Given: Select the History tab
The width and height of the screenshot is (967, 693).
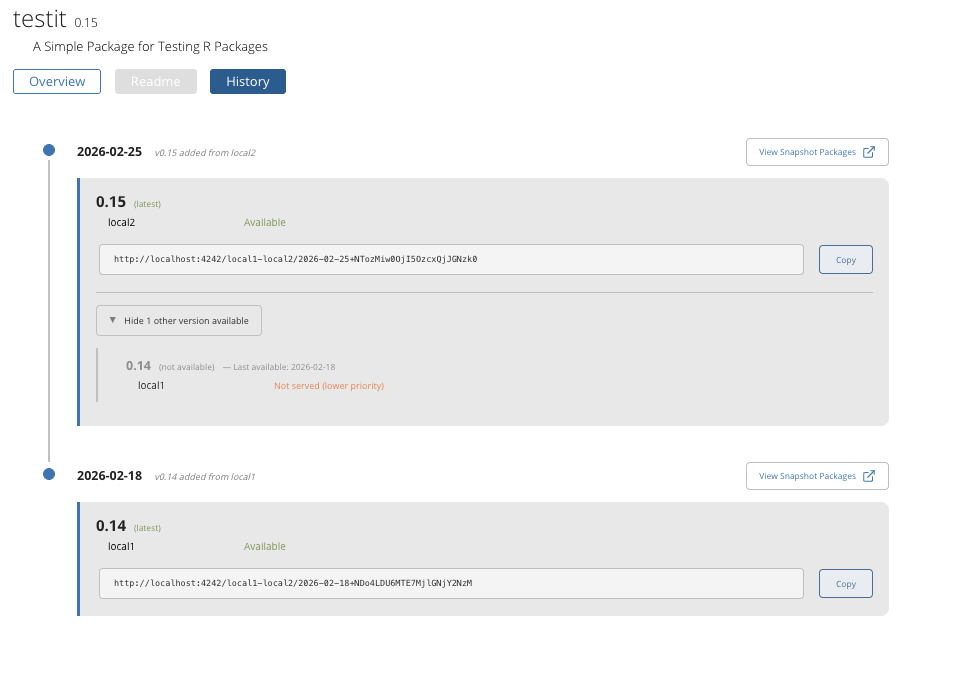Looking at the screenshot, I should point(247,82).
